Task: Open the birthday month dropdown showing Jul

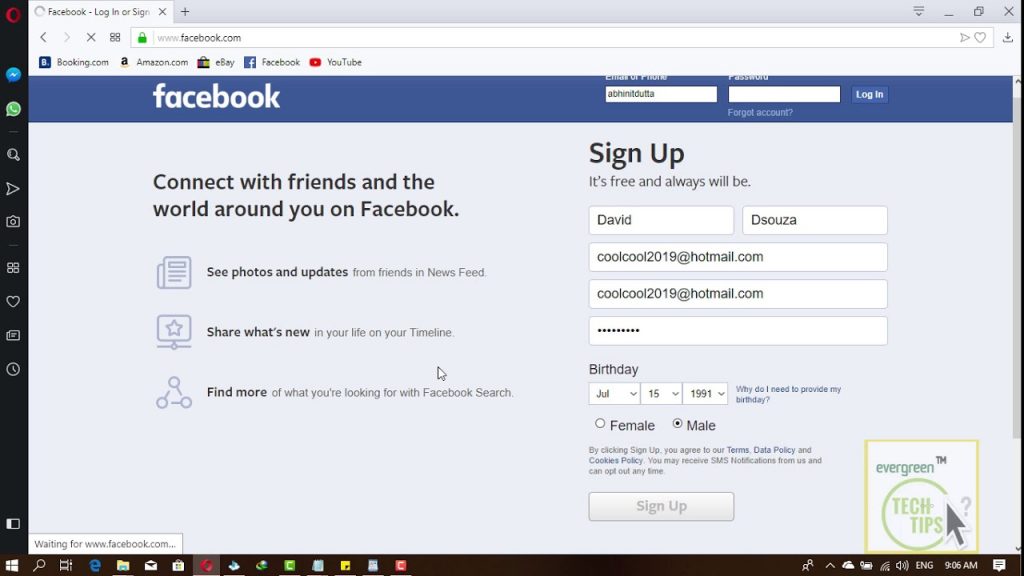Action: point(614,394)
